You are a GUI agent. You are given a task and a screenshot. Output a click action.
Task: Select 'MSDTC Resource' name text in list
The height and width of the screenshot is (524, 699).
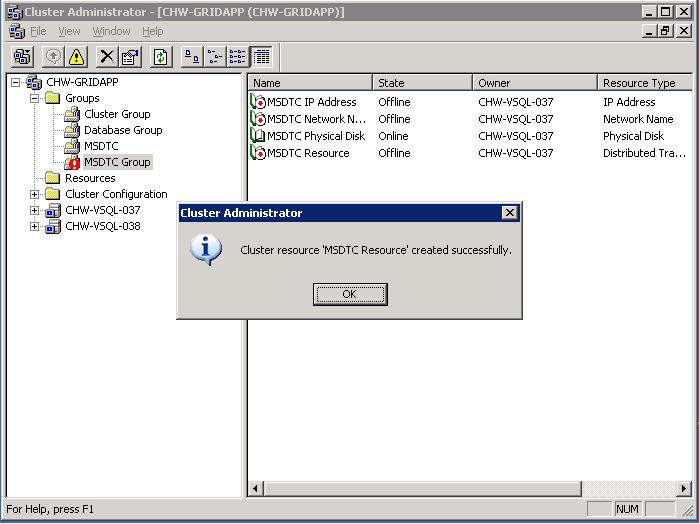(x=308, y=153)
